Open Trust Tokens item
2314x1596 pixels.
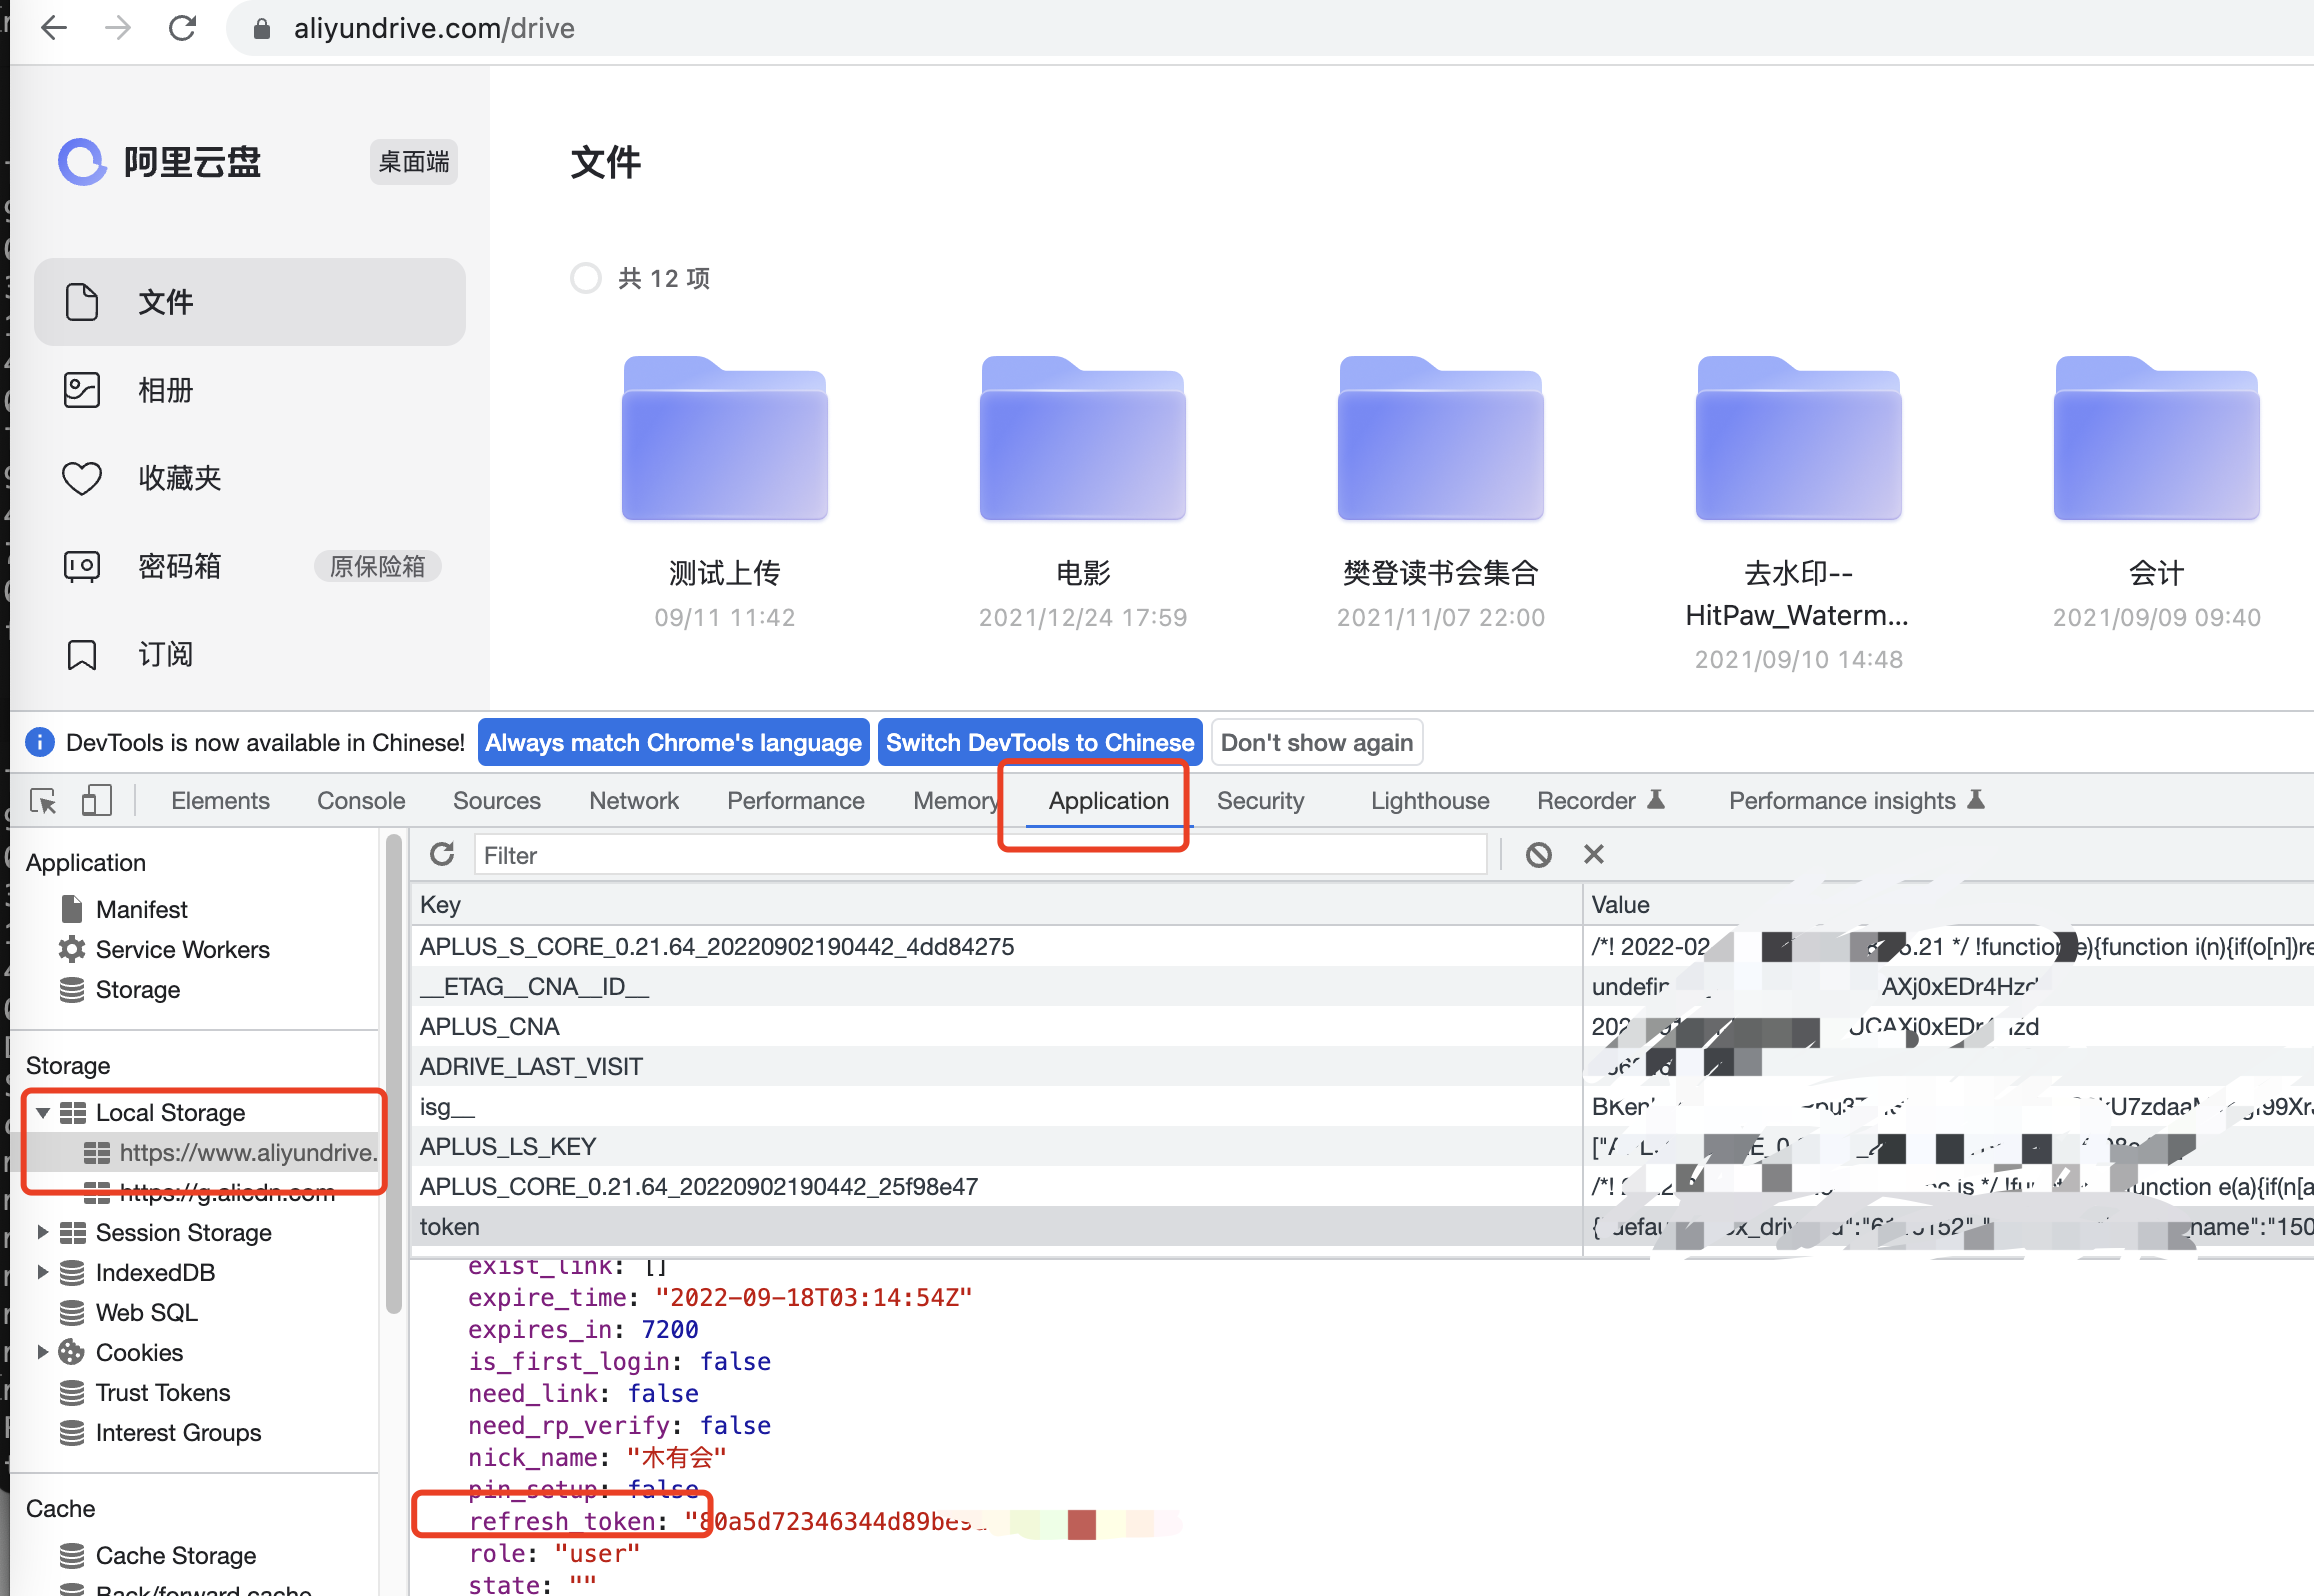(162, 1392)
